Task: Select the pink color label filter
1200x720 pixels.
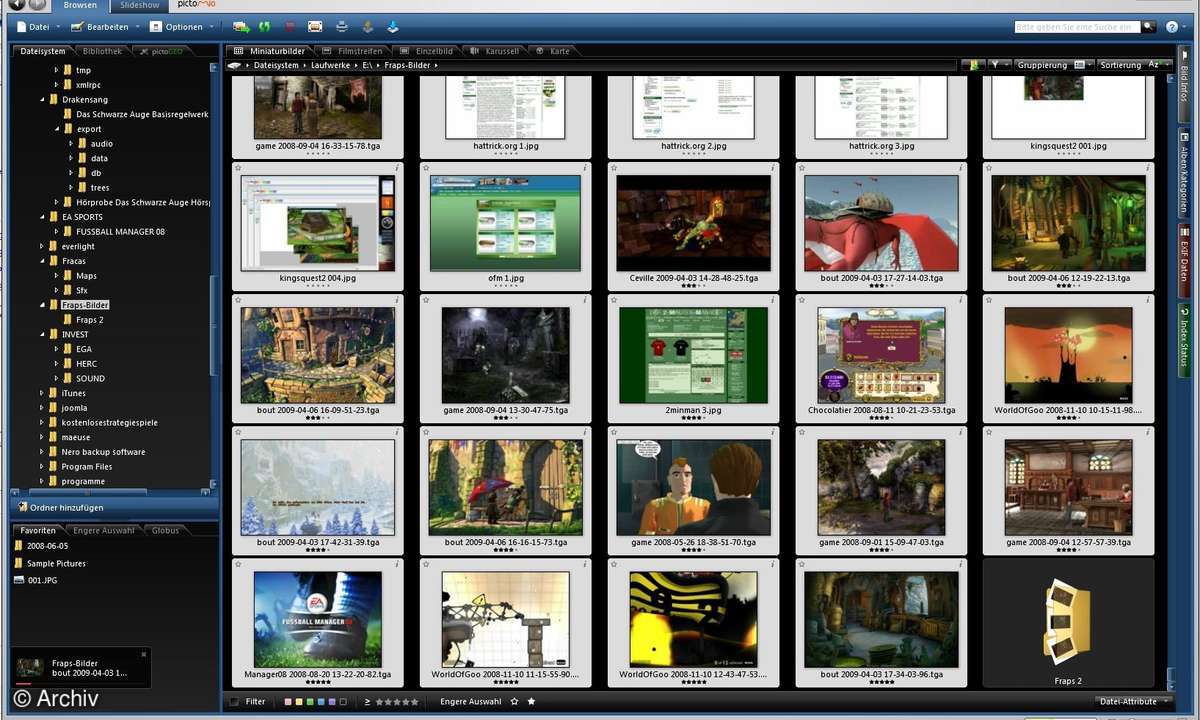Action: pos(288,702)
